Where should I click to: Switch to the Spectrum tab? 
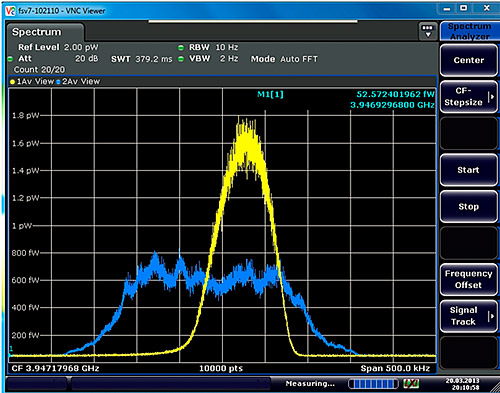coord(45,32)
